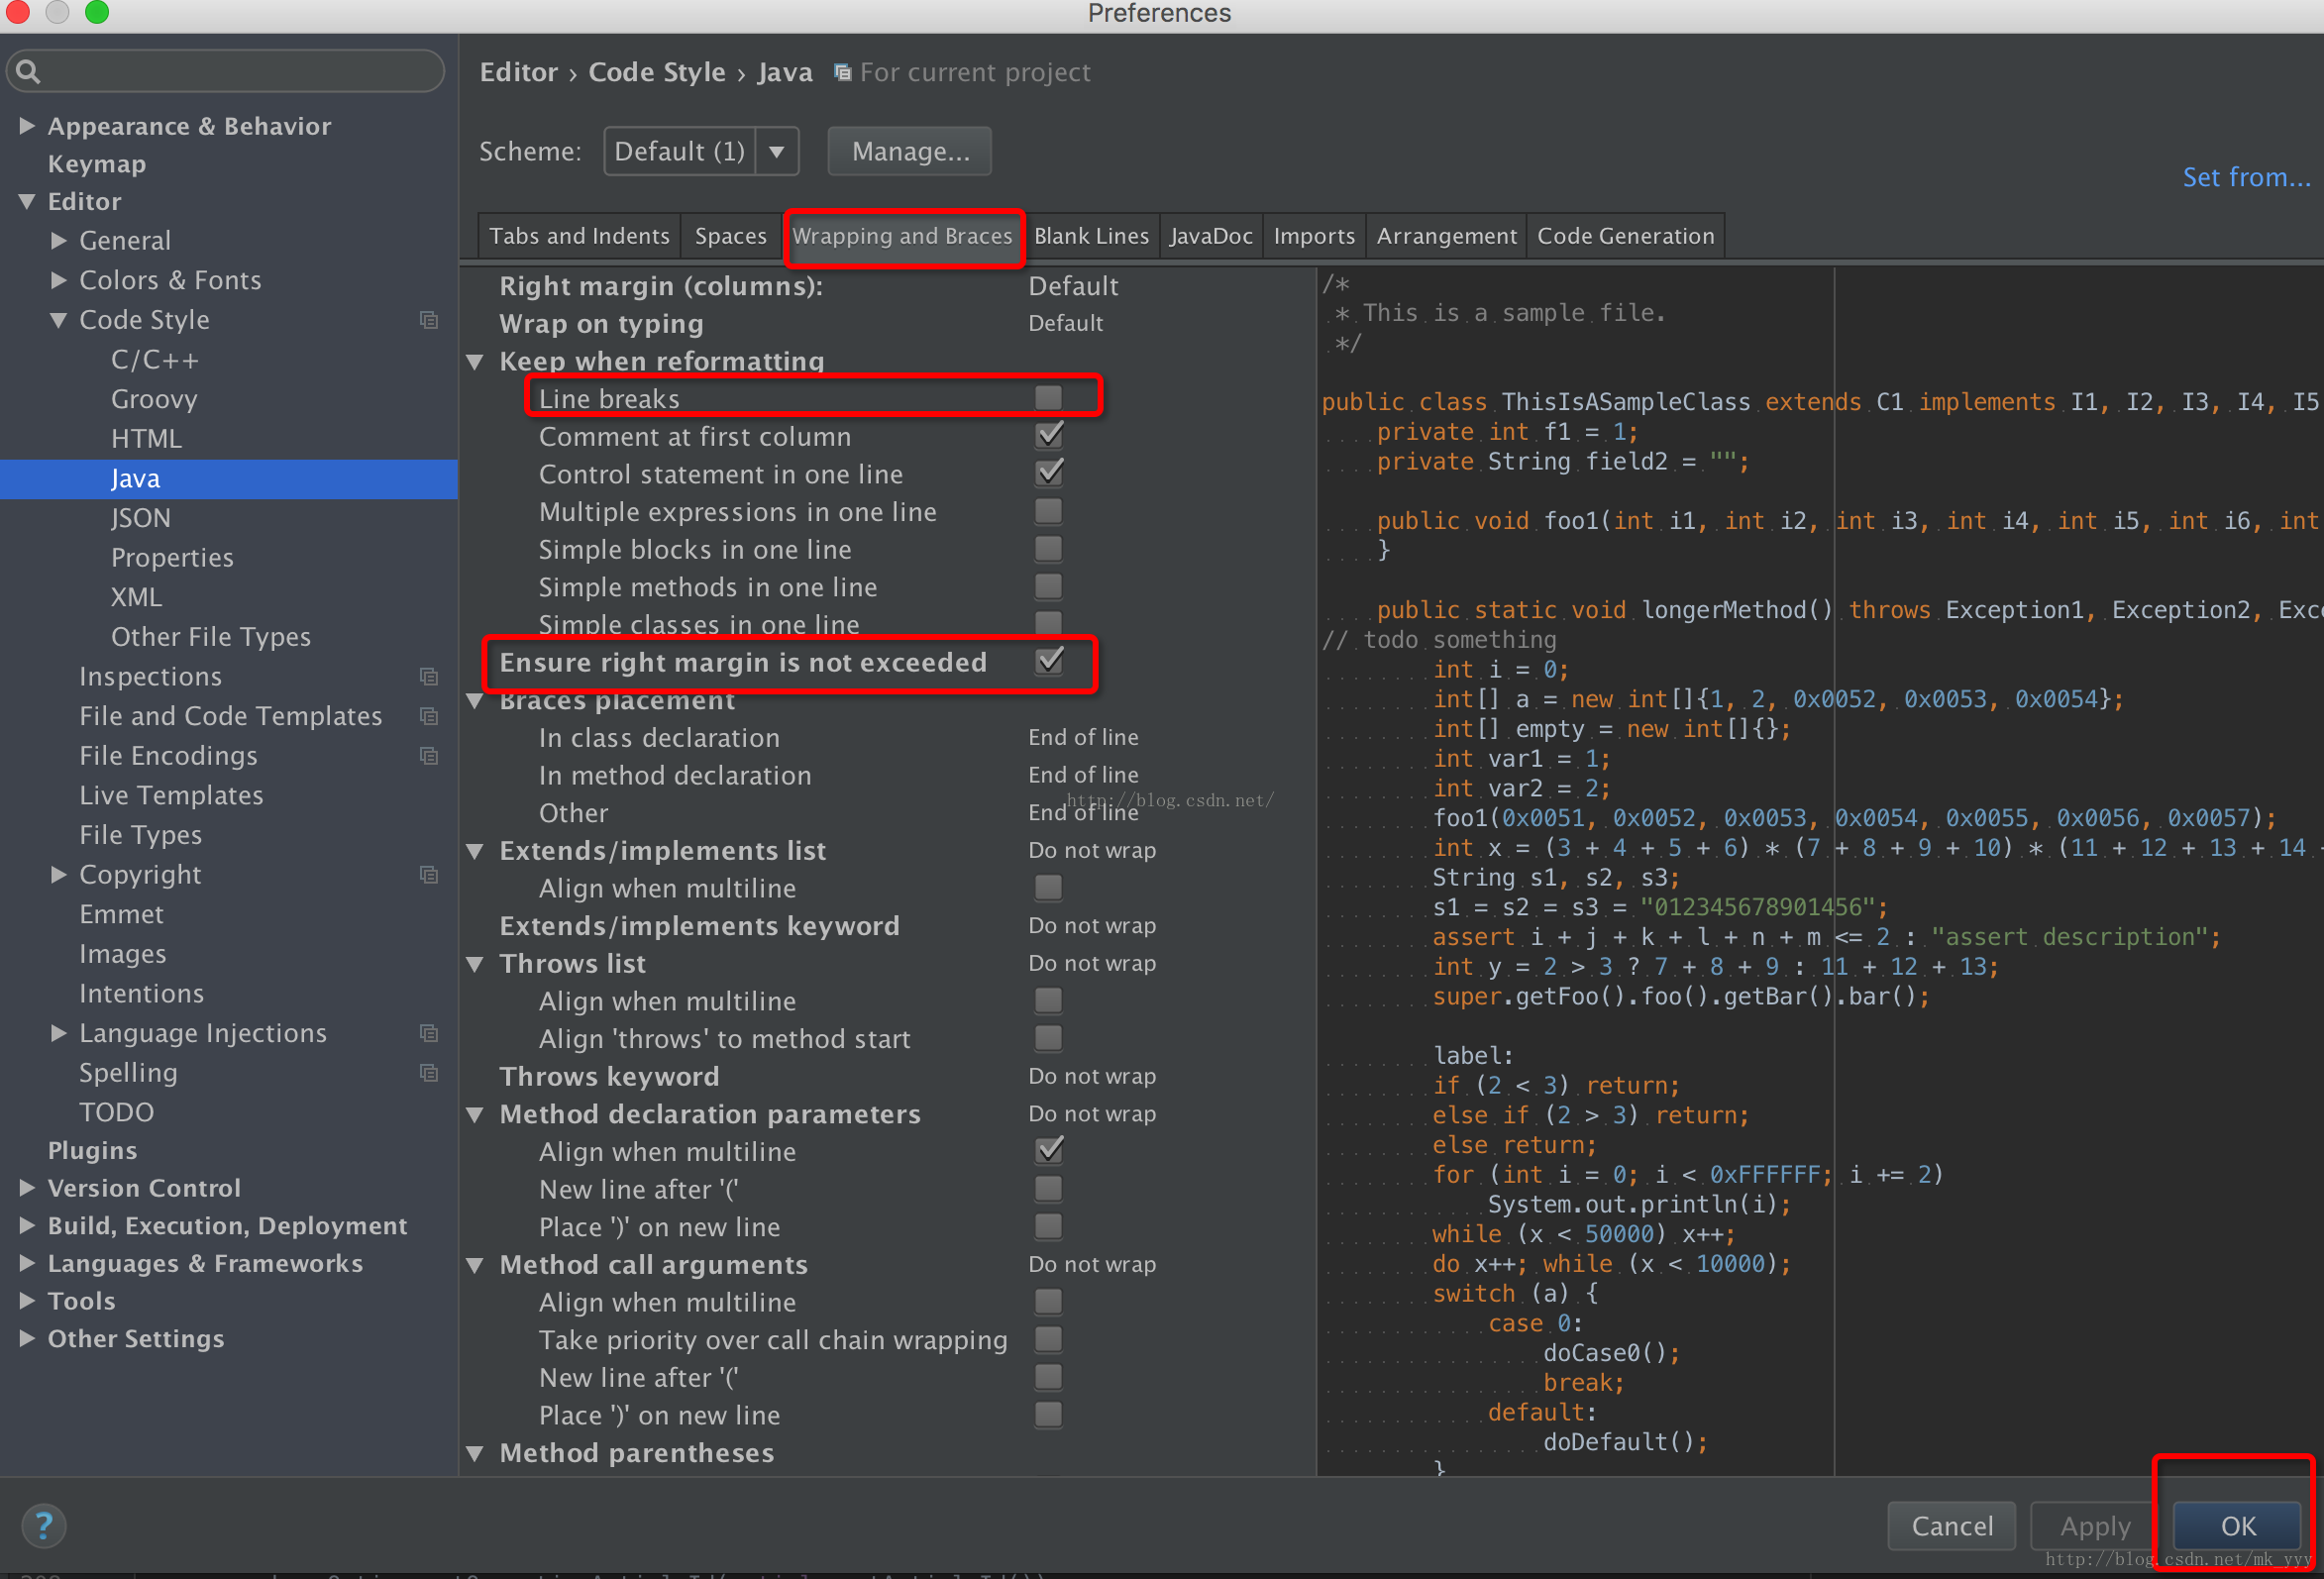The height and width of the screenshot is (1579, 2324).
Task: Click project-level icon beside Spelling
Action: click(x=429, y=1073)
